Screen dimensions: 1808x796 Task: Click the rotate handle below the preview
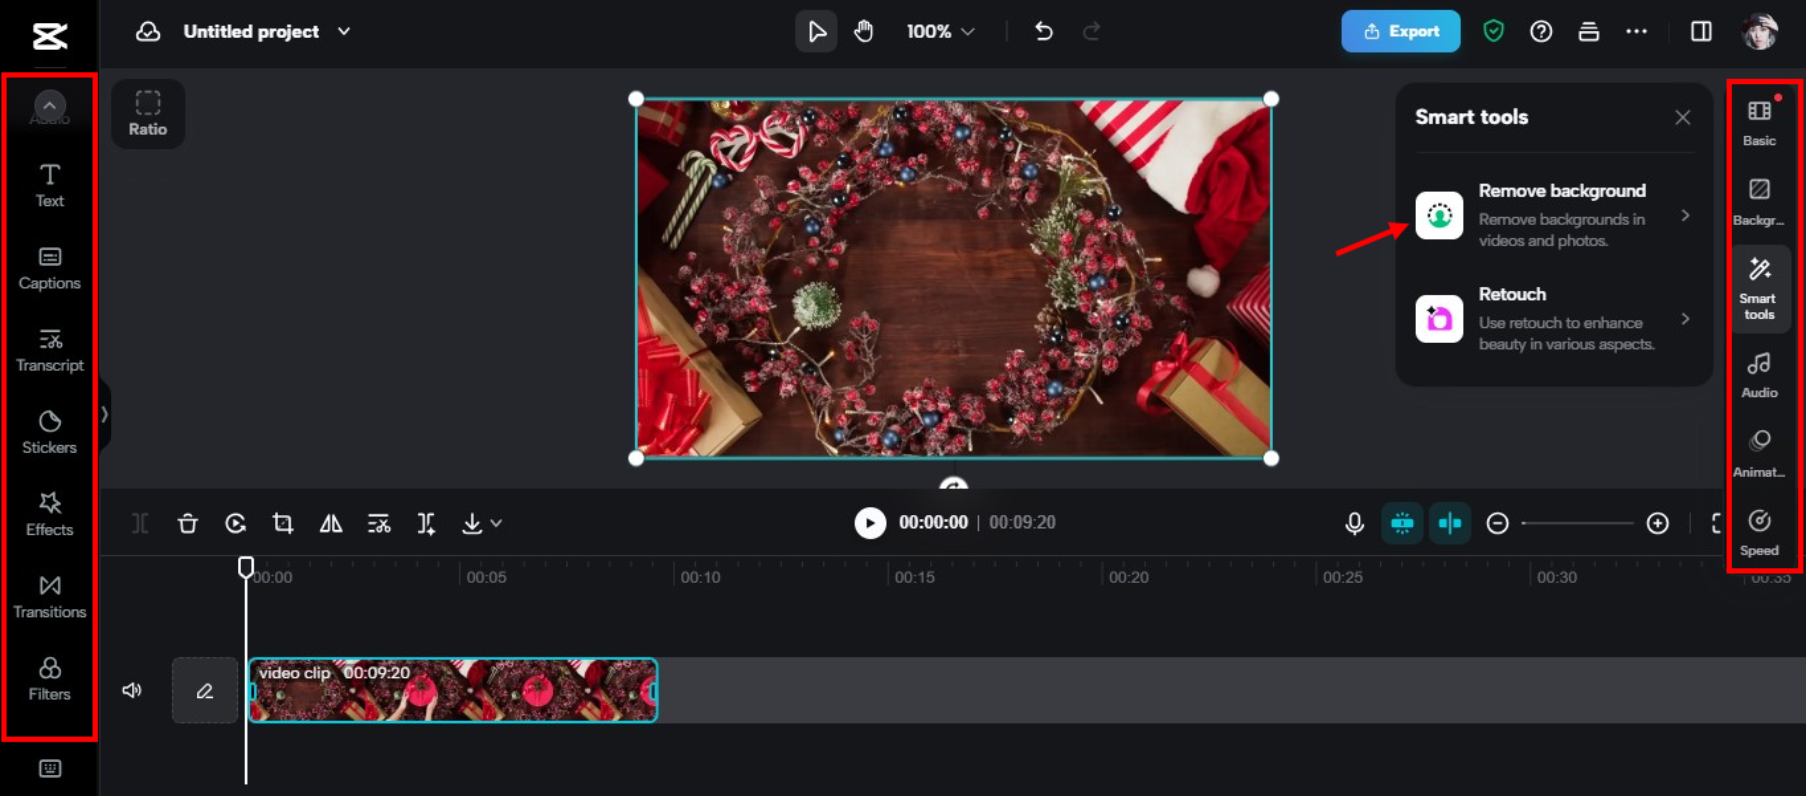point(954,484)
